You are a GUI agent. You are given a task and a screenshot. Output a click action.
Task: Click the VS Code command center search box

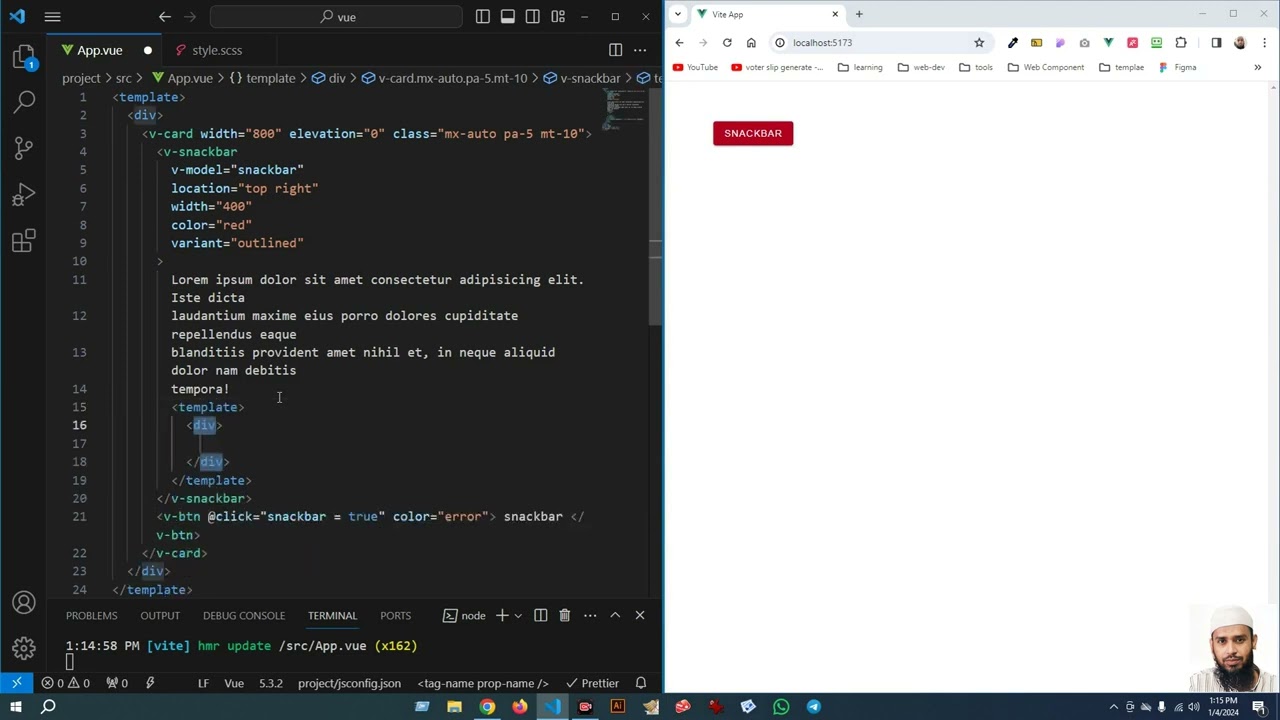(x=337, y=16)
